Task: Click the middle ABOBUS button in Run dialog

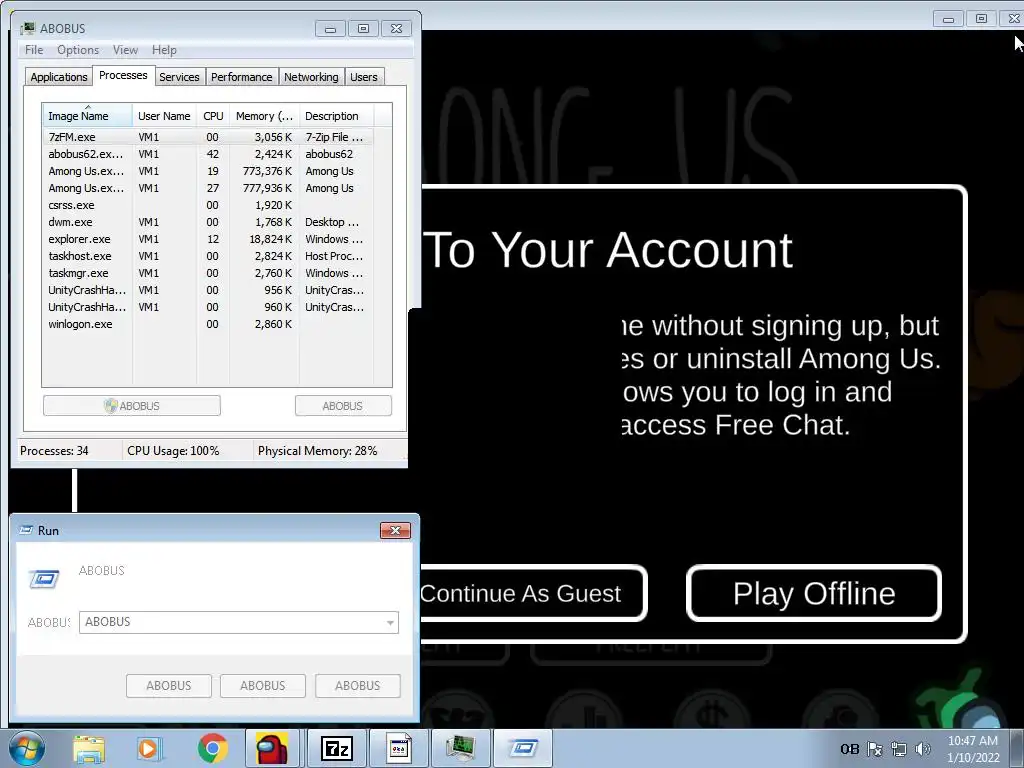Action: coord(263,686)
